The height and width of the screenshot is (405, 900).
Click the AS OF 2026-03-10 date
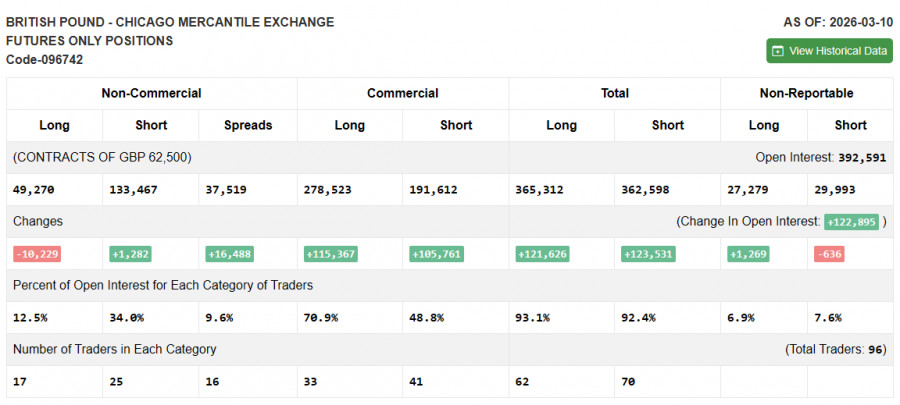click(837, 21)
